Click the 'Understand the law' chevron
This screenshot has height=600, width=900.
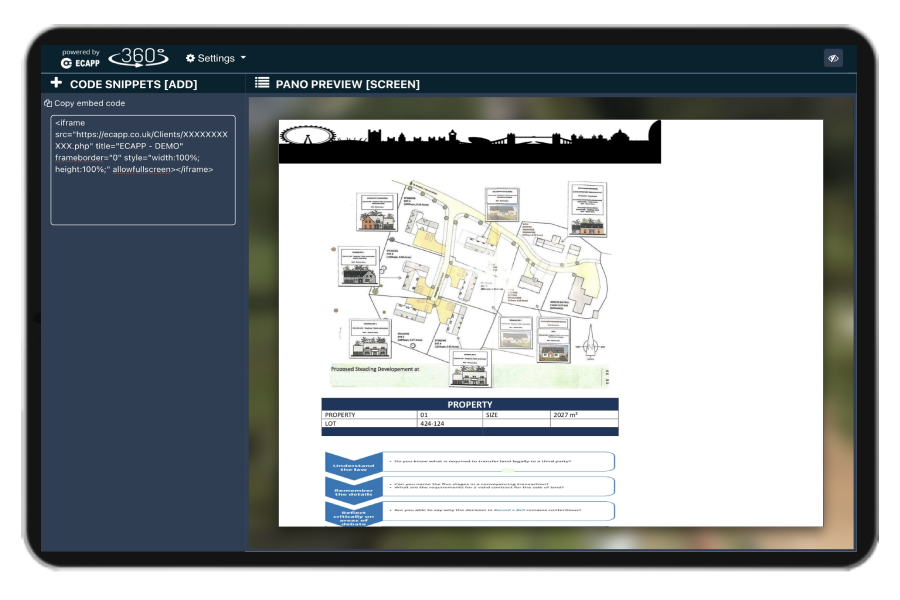click(x=354, y=464)
